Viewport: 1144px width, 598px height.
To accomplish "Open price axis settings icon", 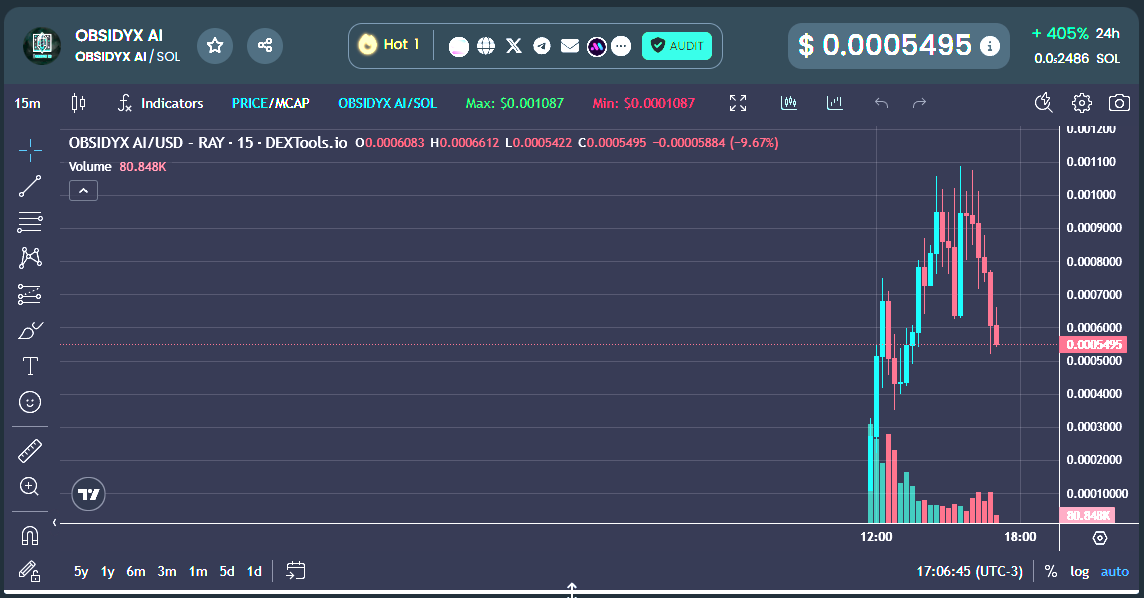I will tap(1099, 538).
